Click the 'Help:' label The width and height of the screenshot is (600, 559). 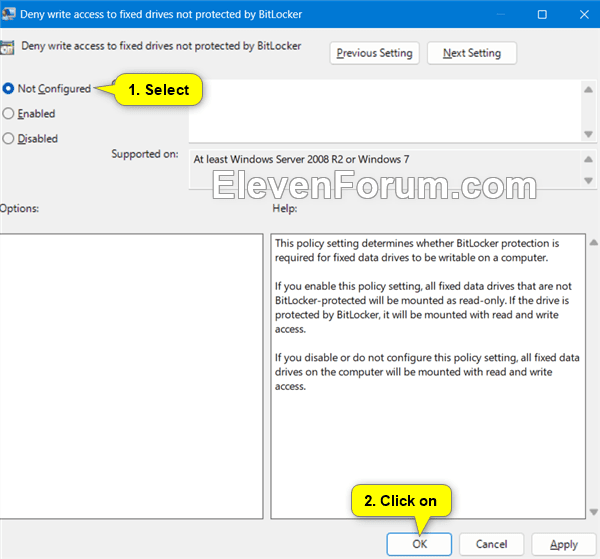(285, 209)
